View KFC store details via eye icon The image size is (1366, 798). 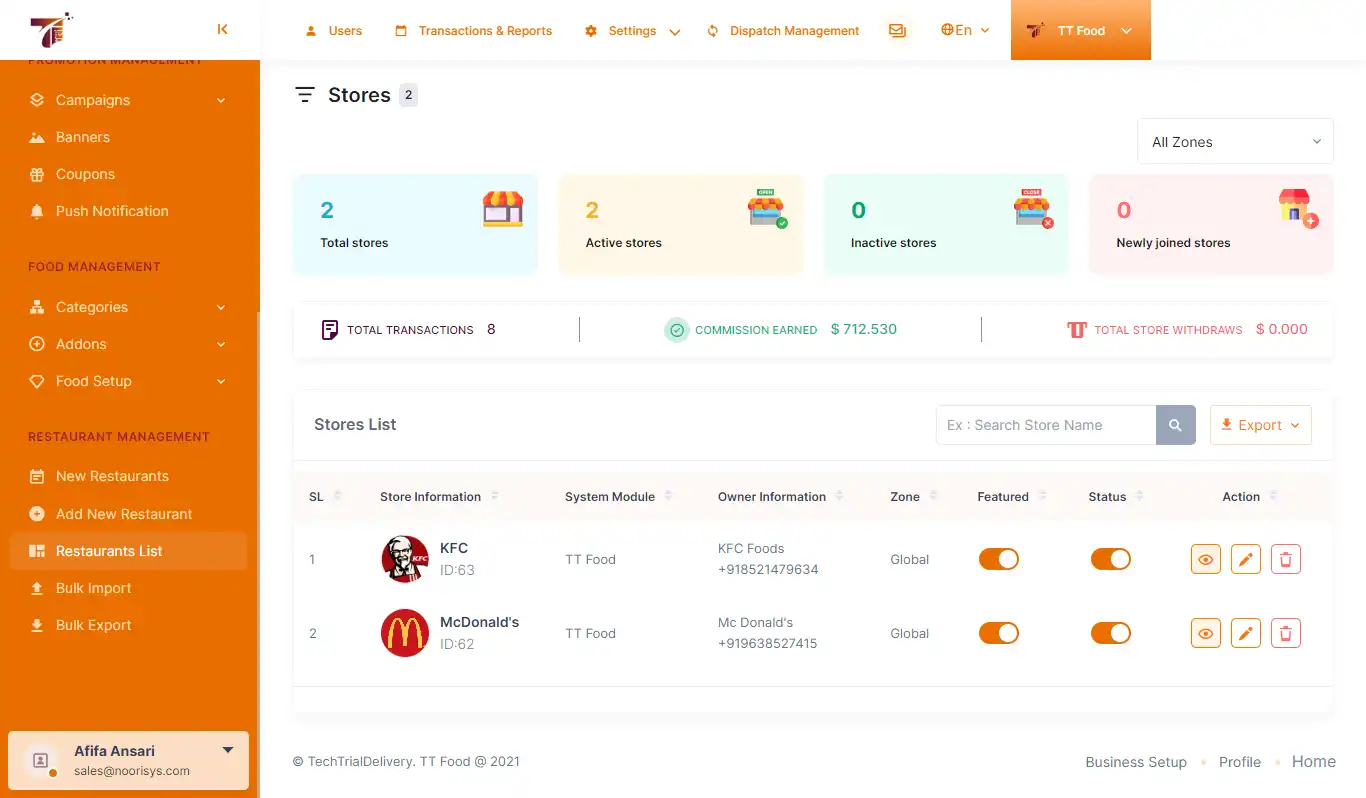(1205, 559)
